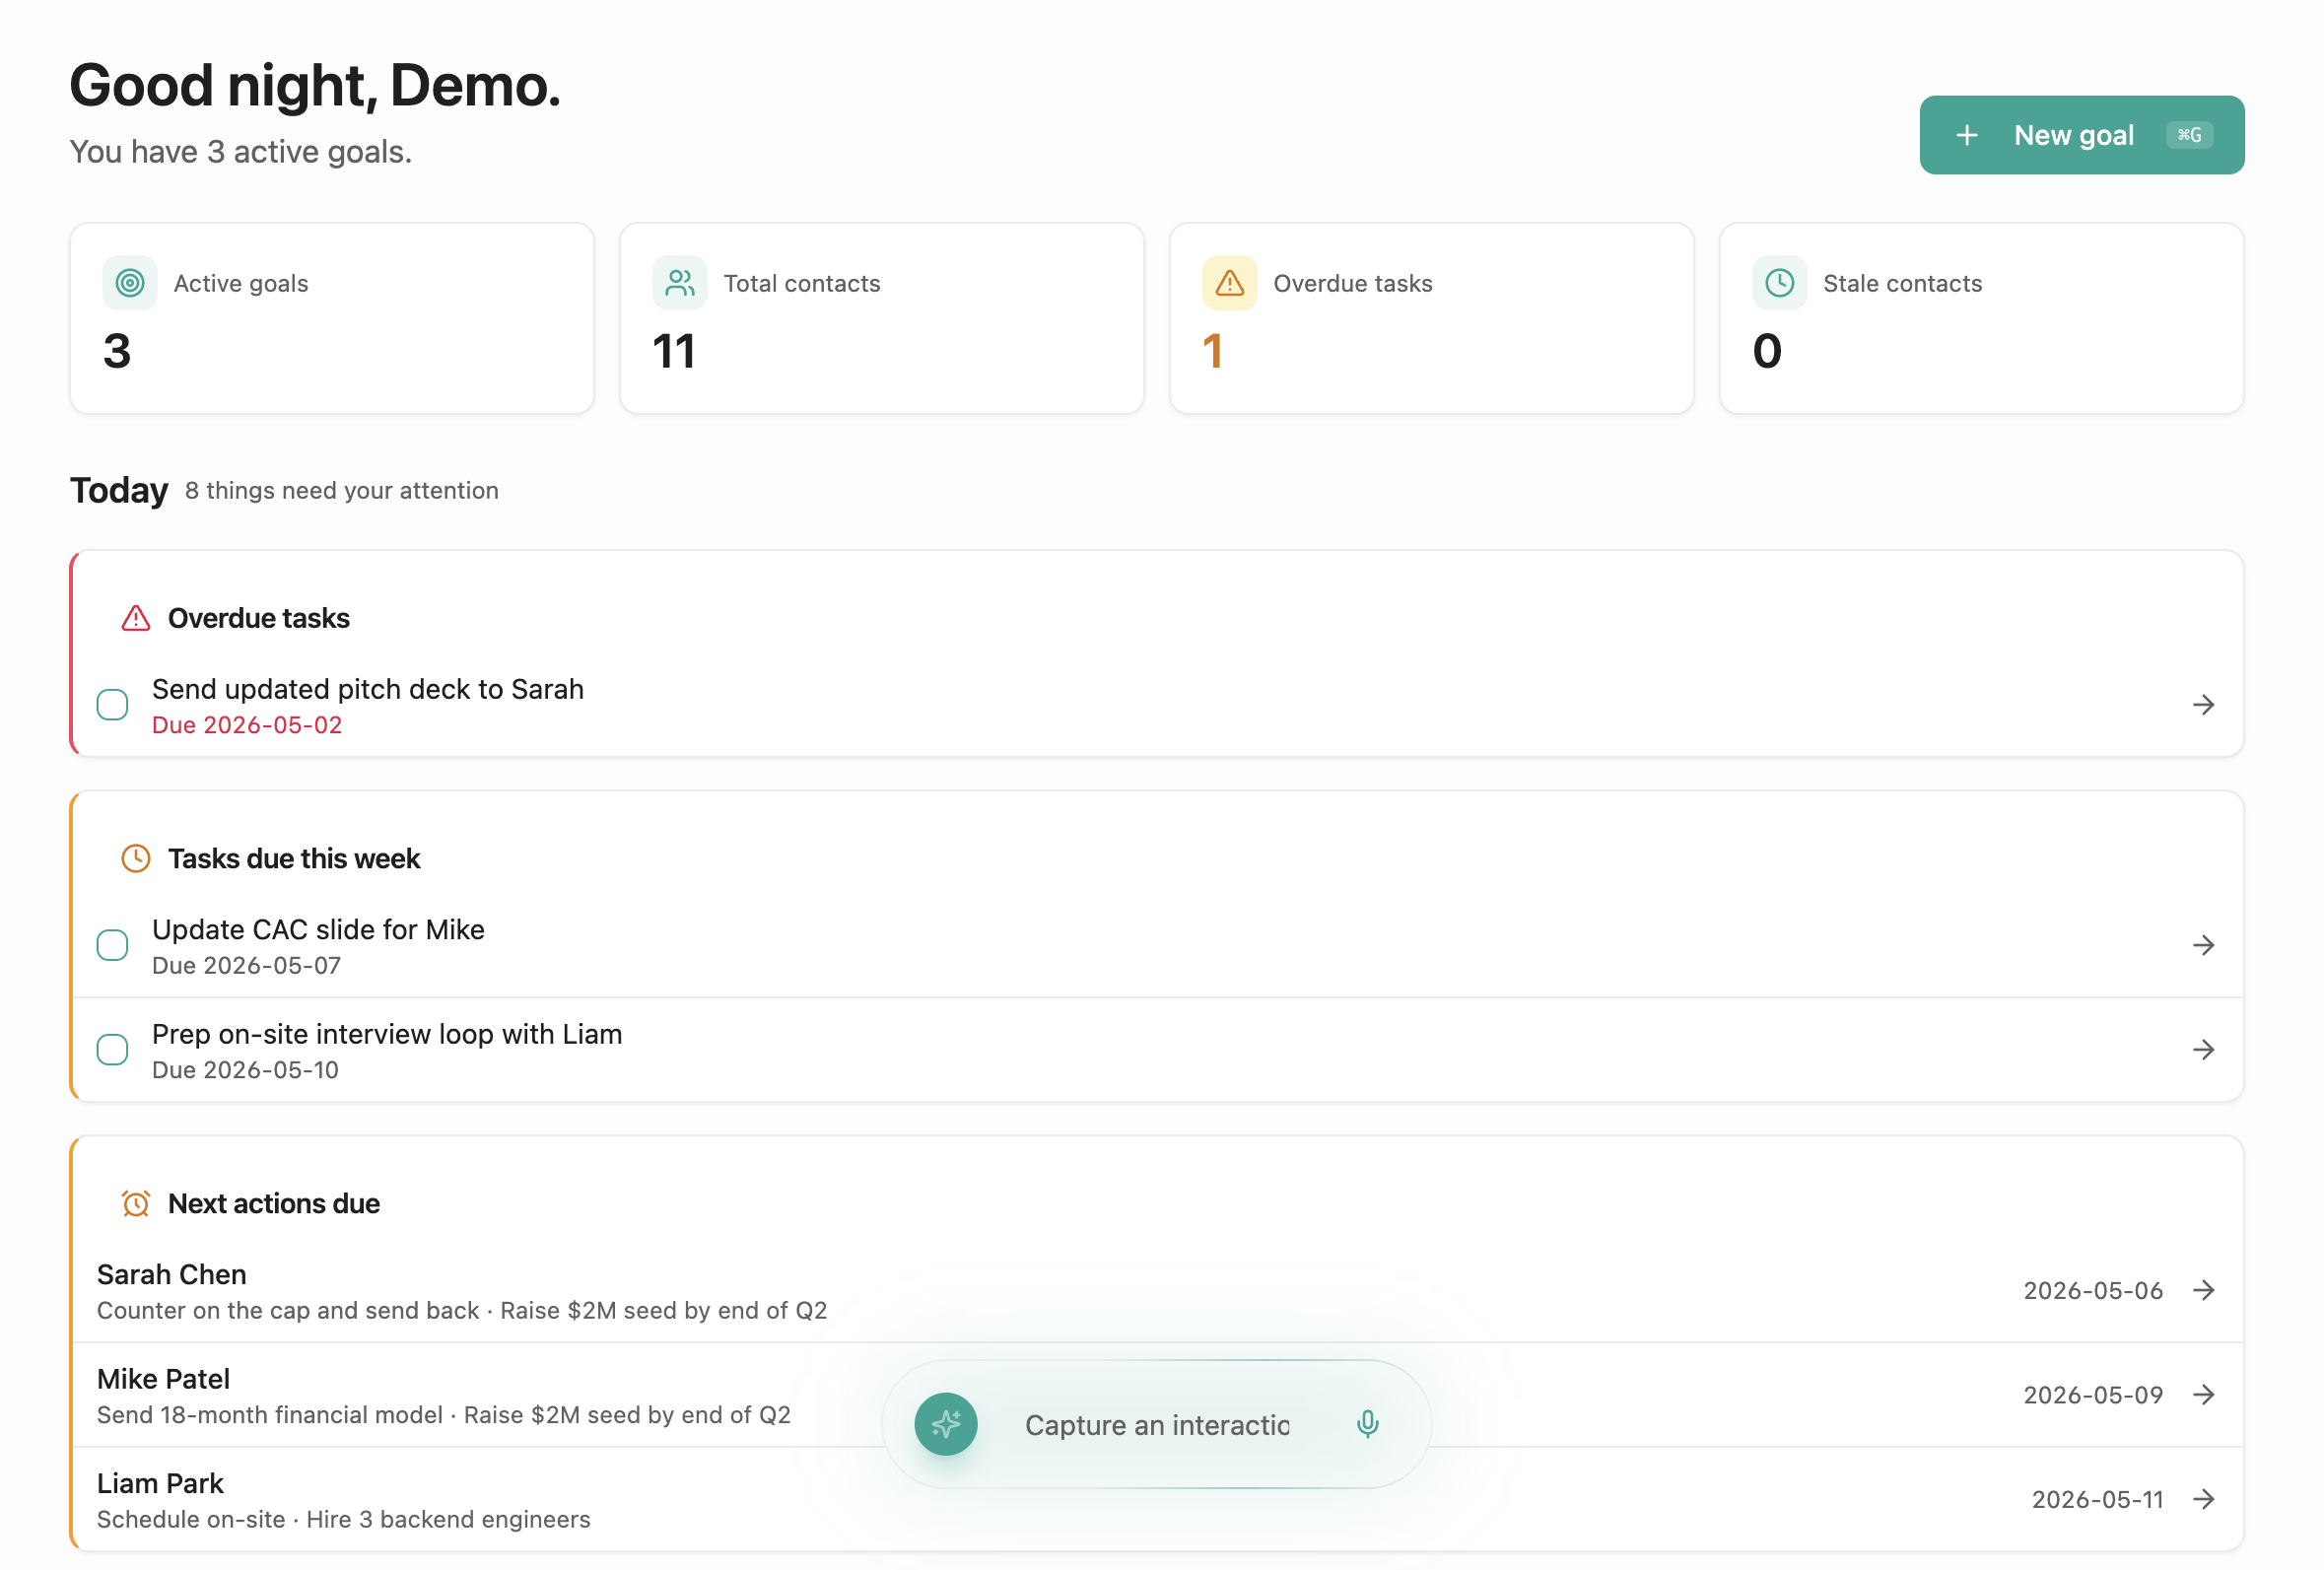Open the Total contacts stat card
Screen dimensions: 2324x1570
pyautogui.click(x=882, y=318)
